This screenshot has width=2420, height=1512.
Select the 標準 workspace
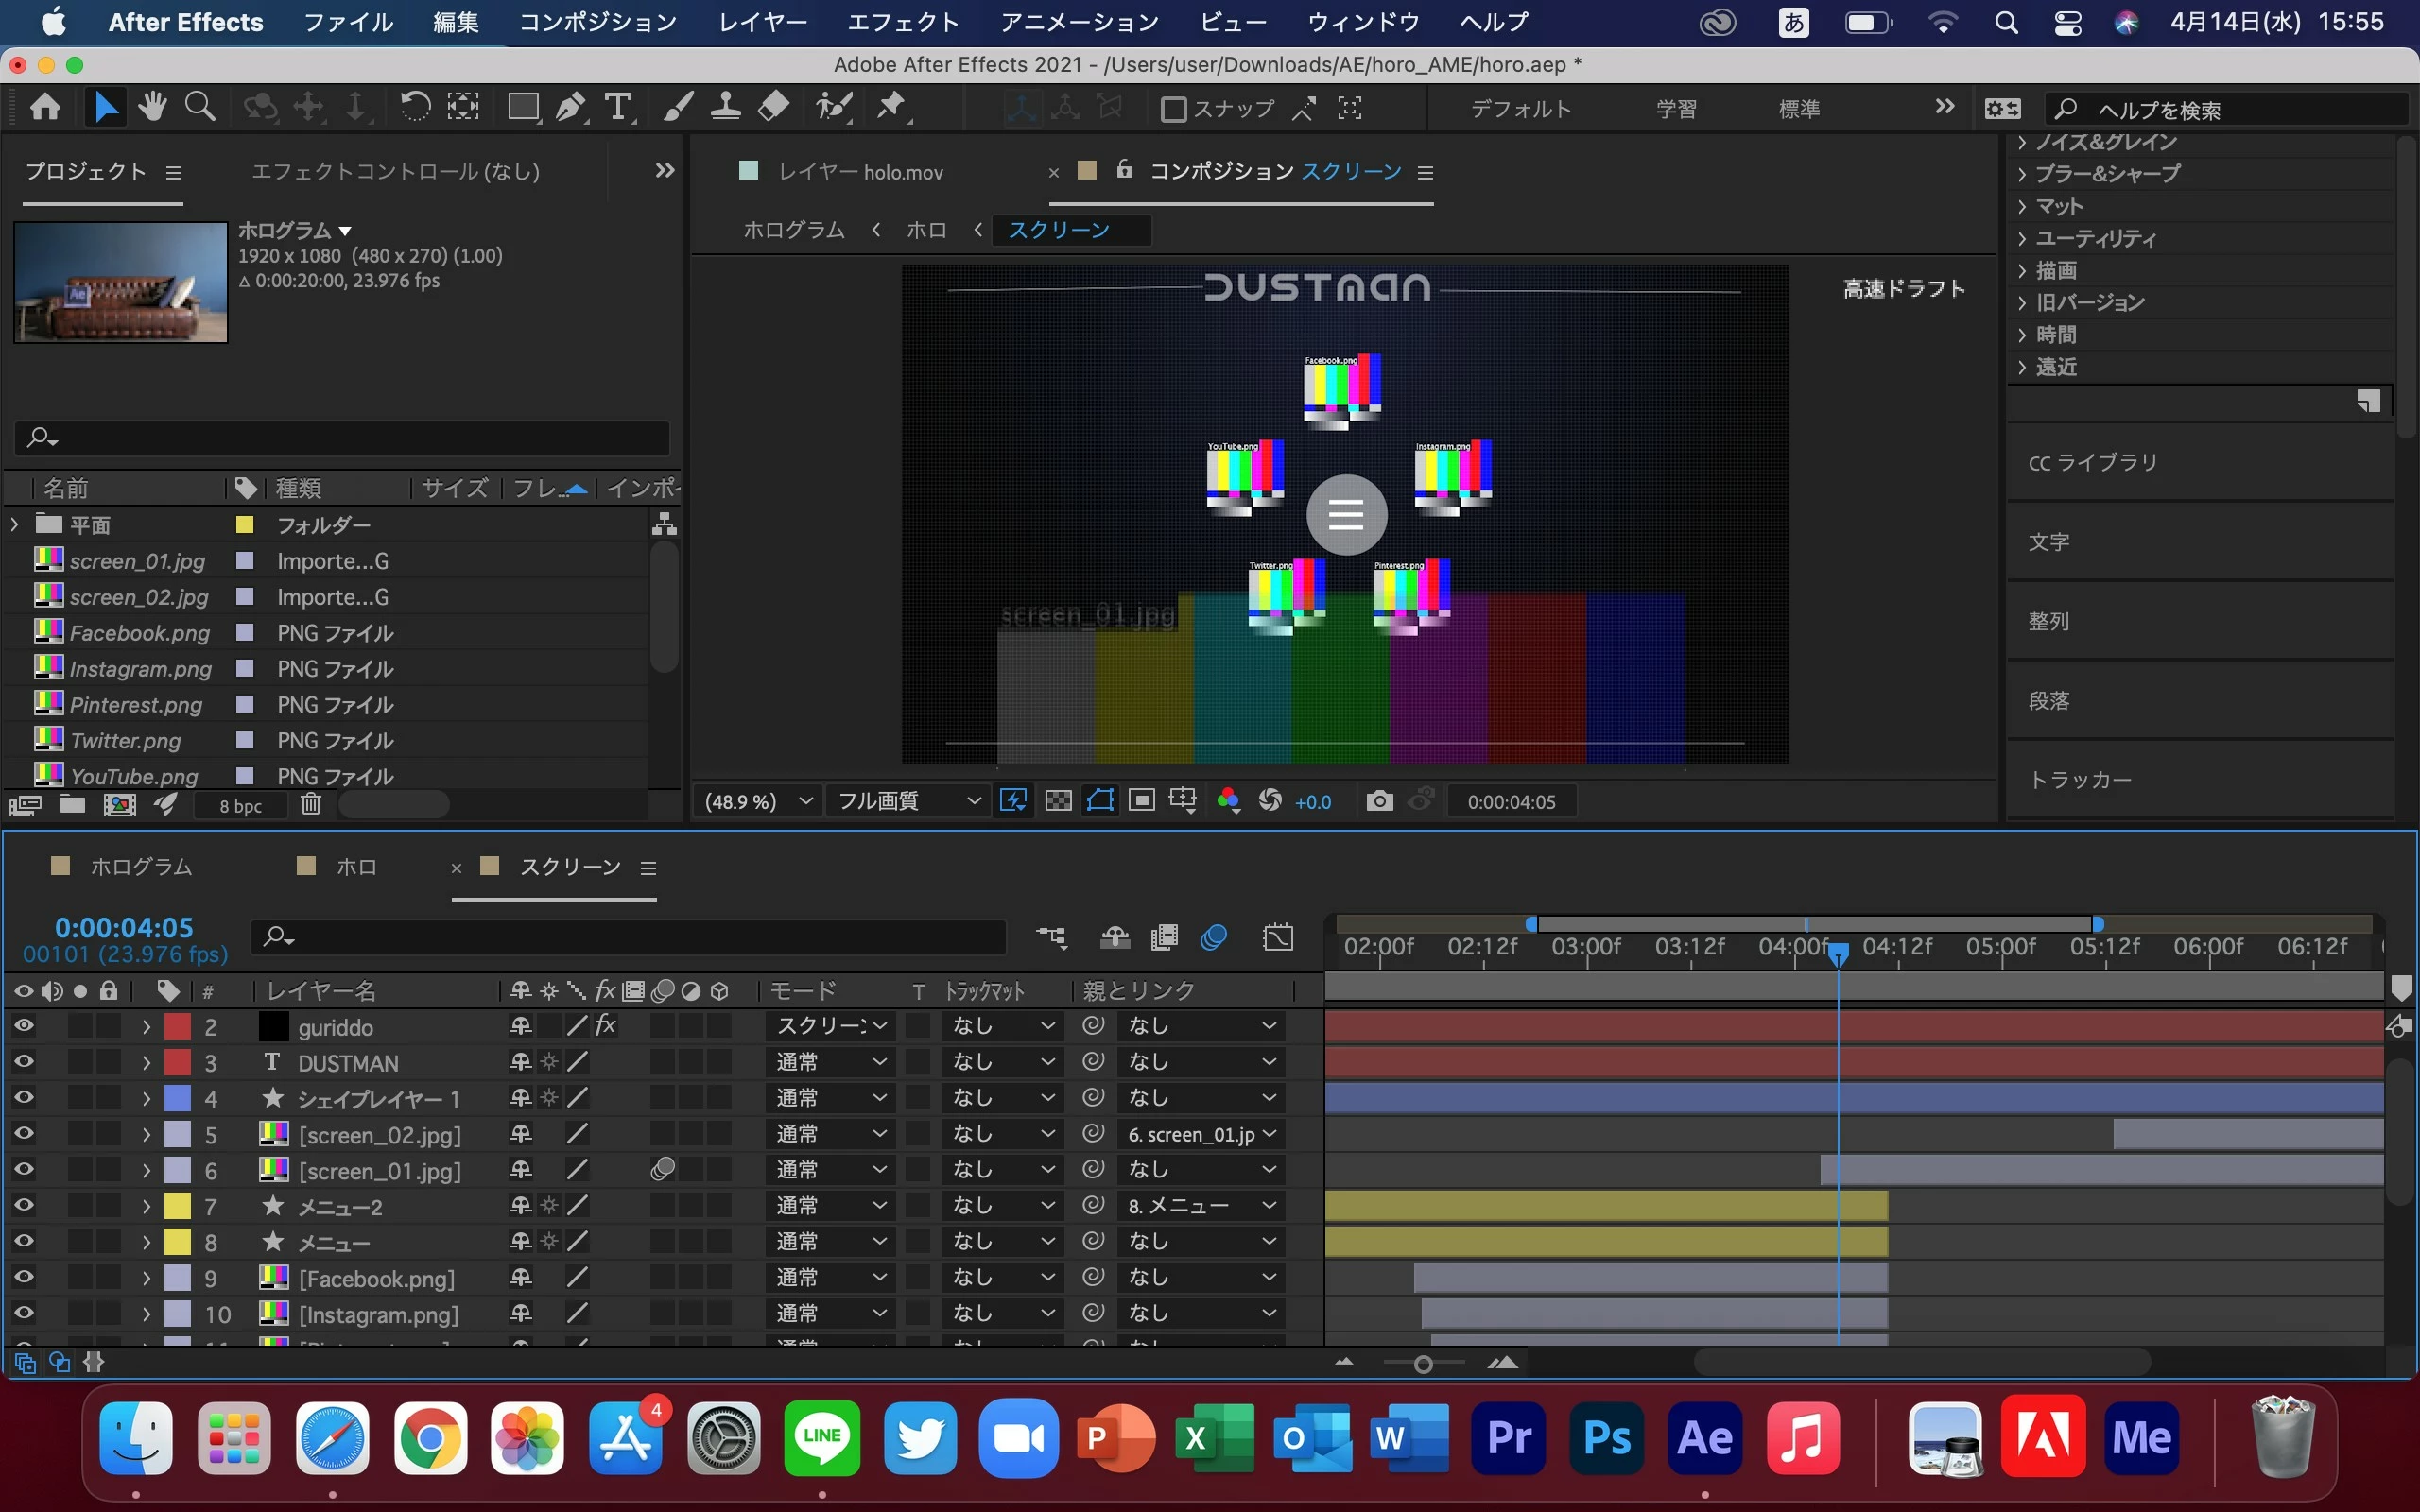tap(1799, 109)
